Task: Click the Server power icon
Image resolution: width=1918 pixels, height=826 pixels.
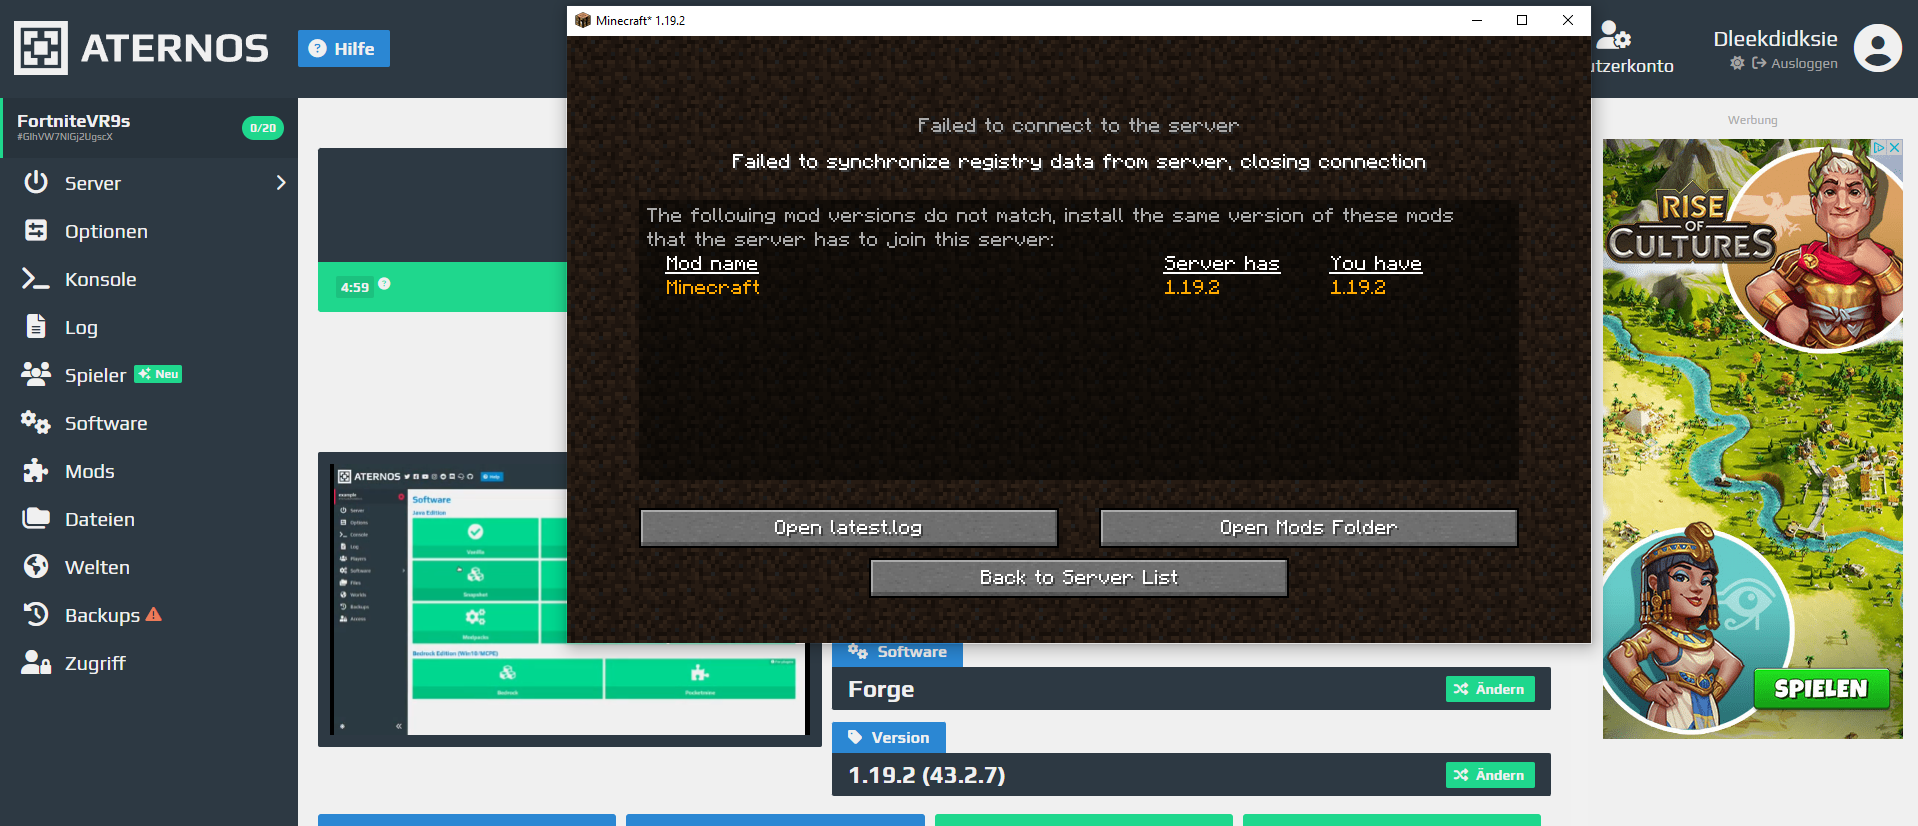Action: (x=36, y=182)
